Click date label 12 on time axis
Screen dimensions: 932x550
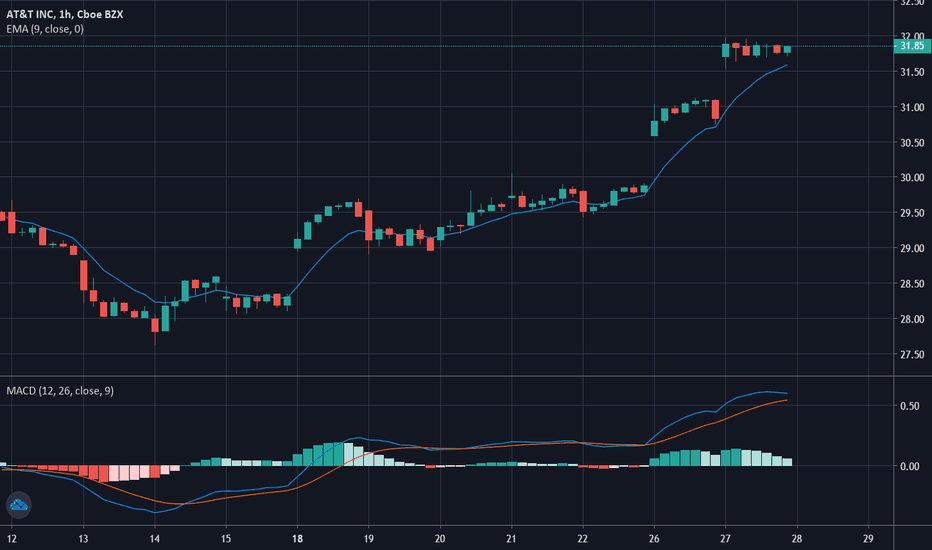click(x=12, y=539)
